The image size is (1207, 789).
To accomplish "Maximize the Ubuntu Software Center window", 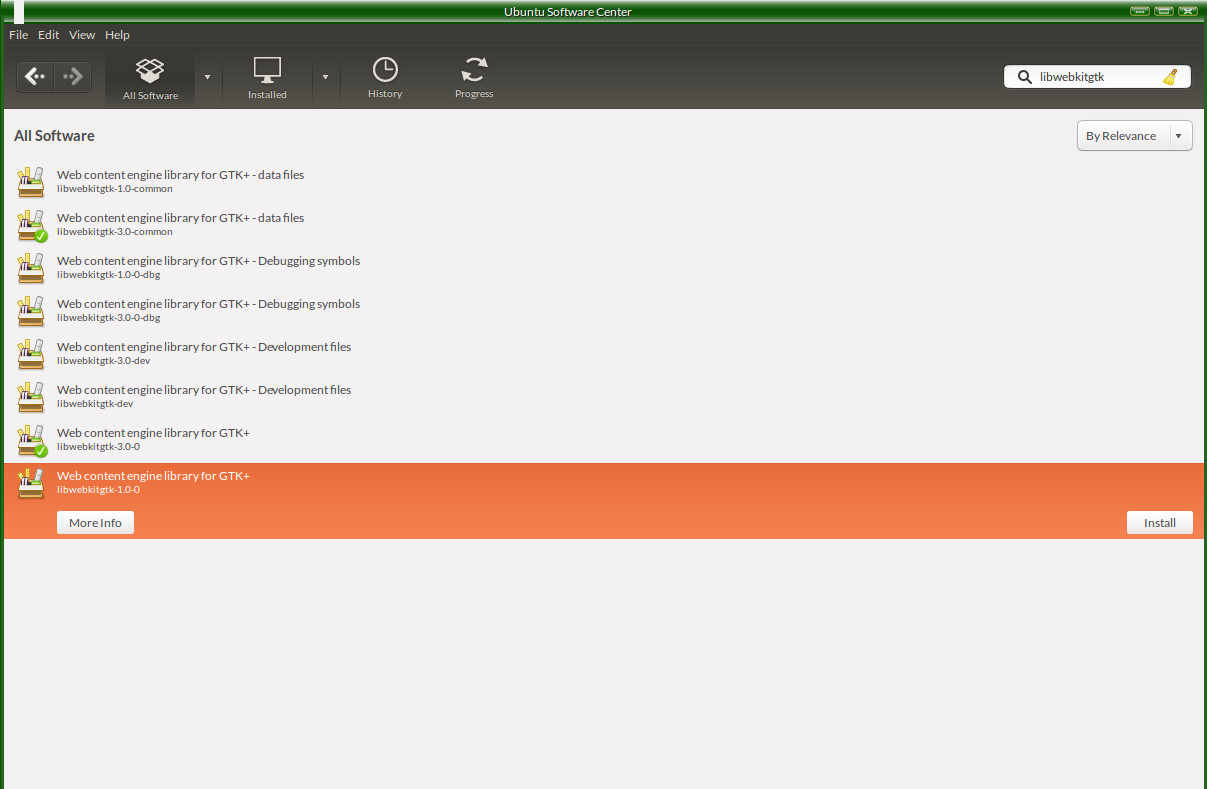I will coord(1164,11).
